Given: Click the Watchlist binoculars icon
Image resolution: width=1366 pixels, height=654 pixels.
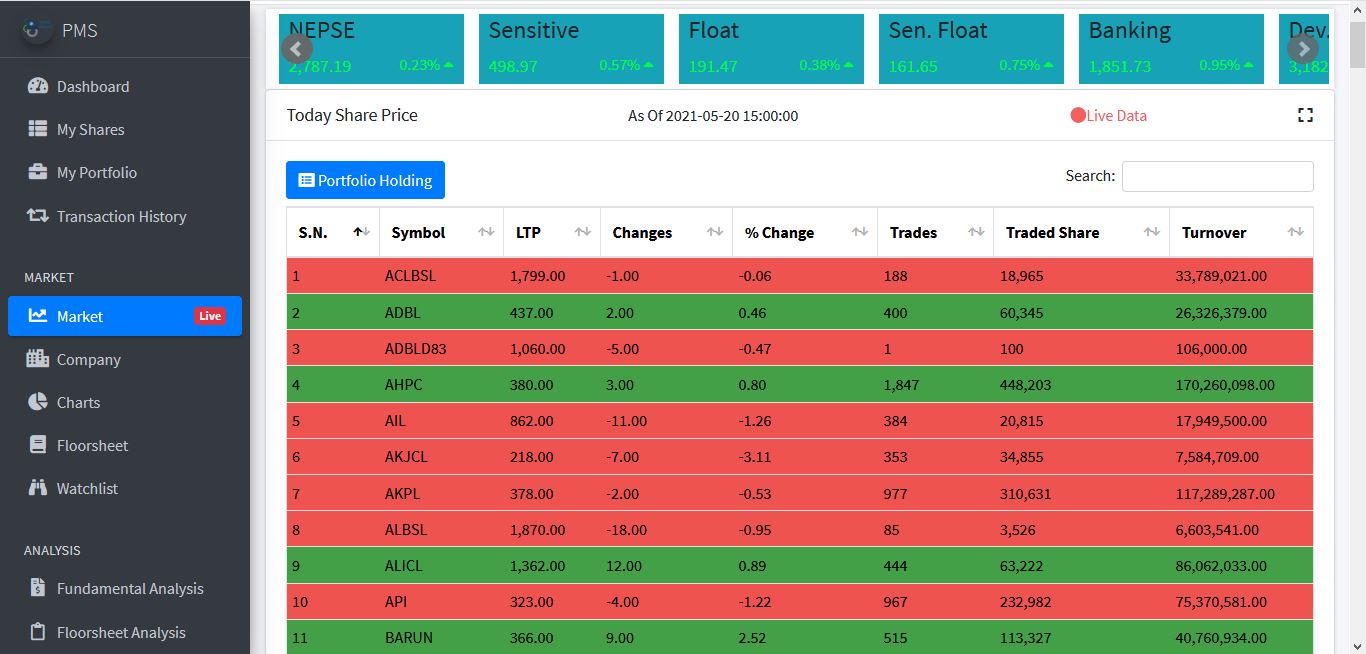Looking at the screenshot, I should (38, 488).
